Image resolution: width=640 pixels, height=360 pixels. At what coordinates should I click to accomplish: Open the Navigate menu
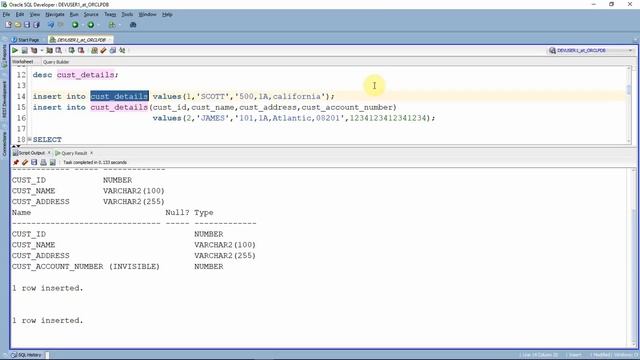[x=55, y=14]
